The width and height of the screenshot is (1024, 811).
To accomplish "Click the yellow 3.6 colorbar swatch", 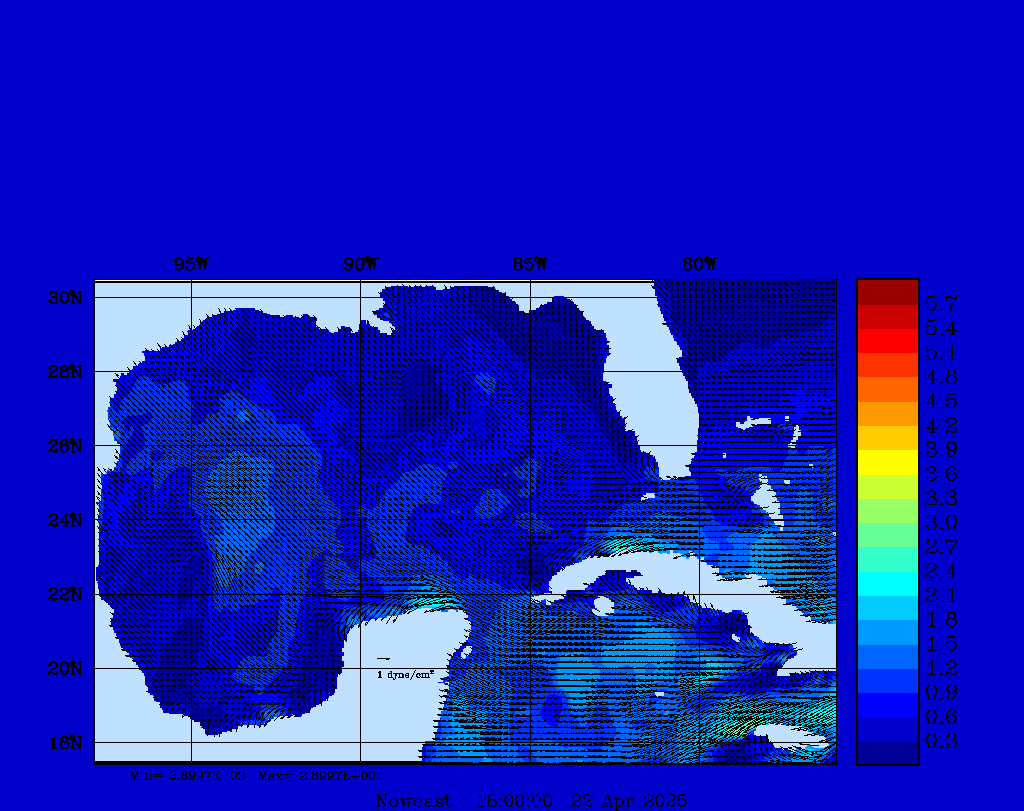I will pyautogui.click(x=887, y=462).
